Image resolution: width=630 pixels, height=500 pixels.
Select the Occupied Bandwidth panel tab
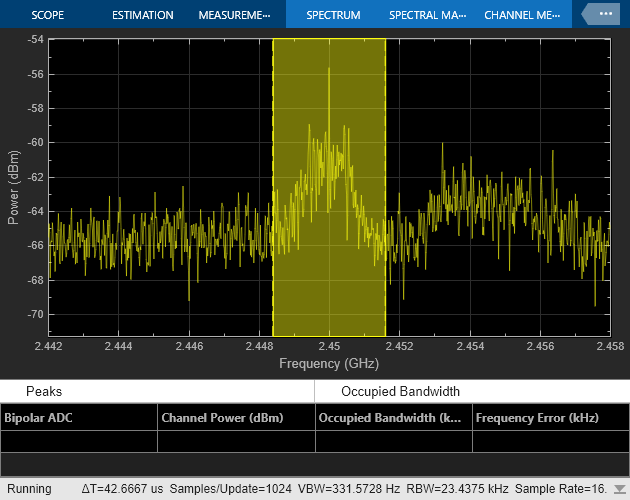point(400,392)
